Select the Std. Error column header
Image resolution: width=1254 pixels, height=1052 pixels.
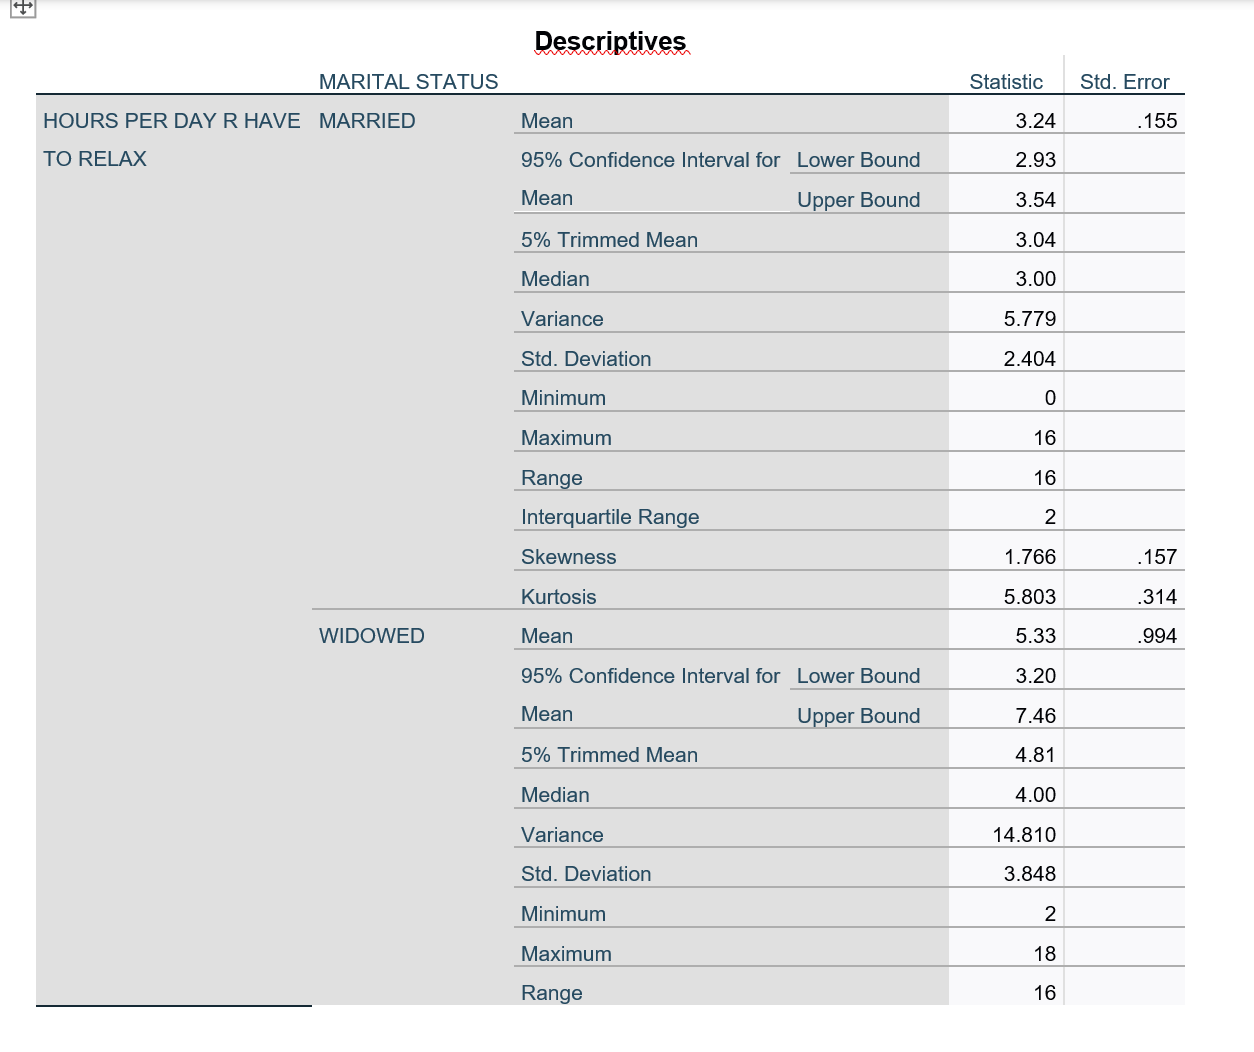(x=1125, y=82)
